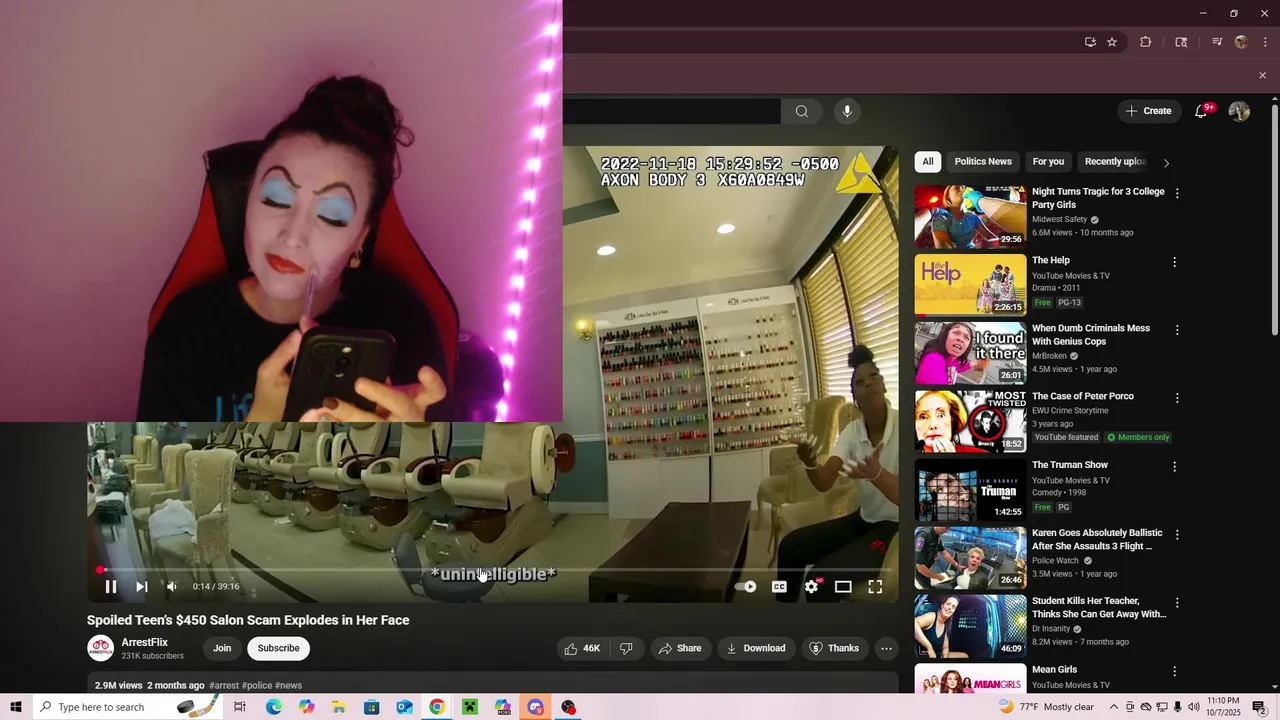
Task: Seek along the video progress bar
Action: point(493,570)
